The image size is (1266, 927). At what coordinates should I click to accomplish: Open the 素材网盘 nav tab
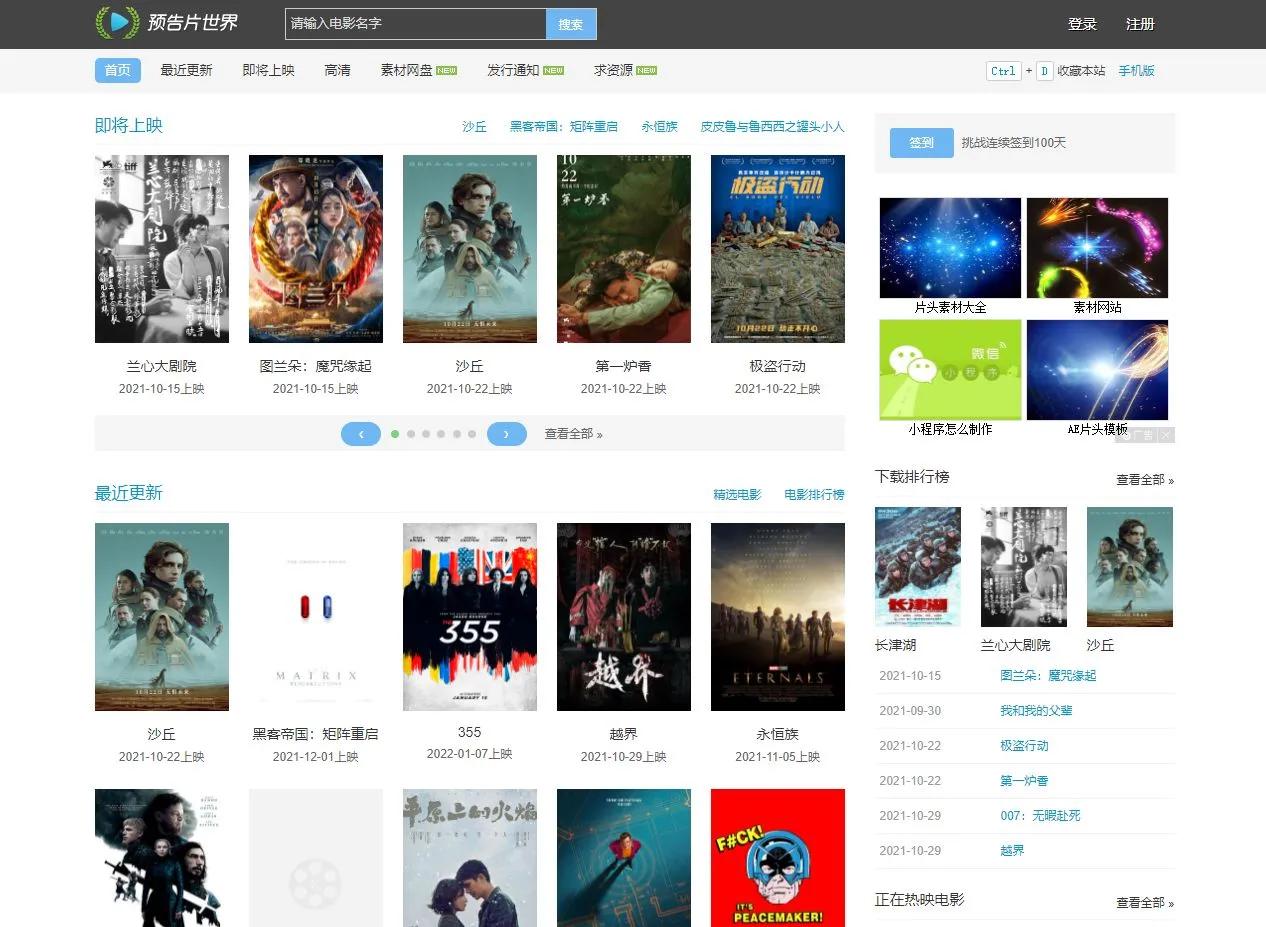407,70
